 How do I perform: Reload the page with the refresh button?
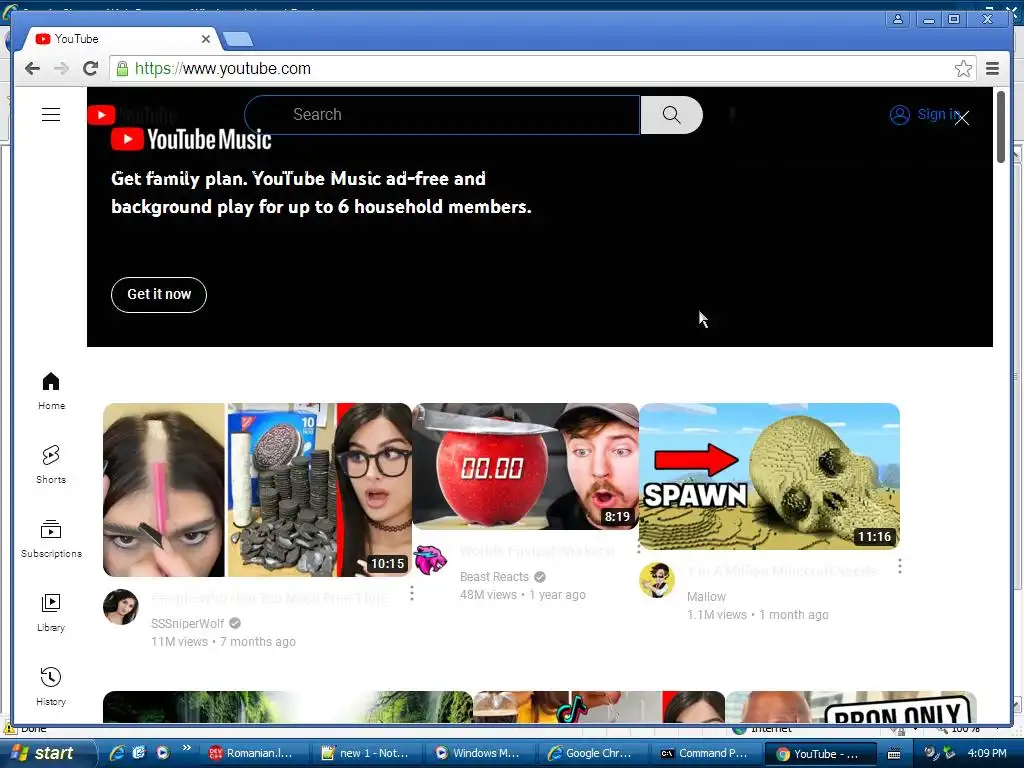[x=91, y=69]
